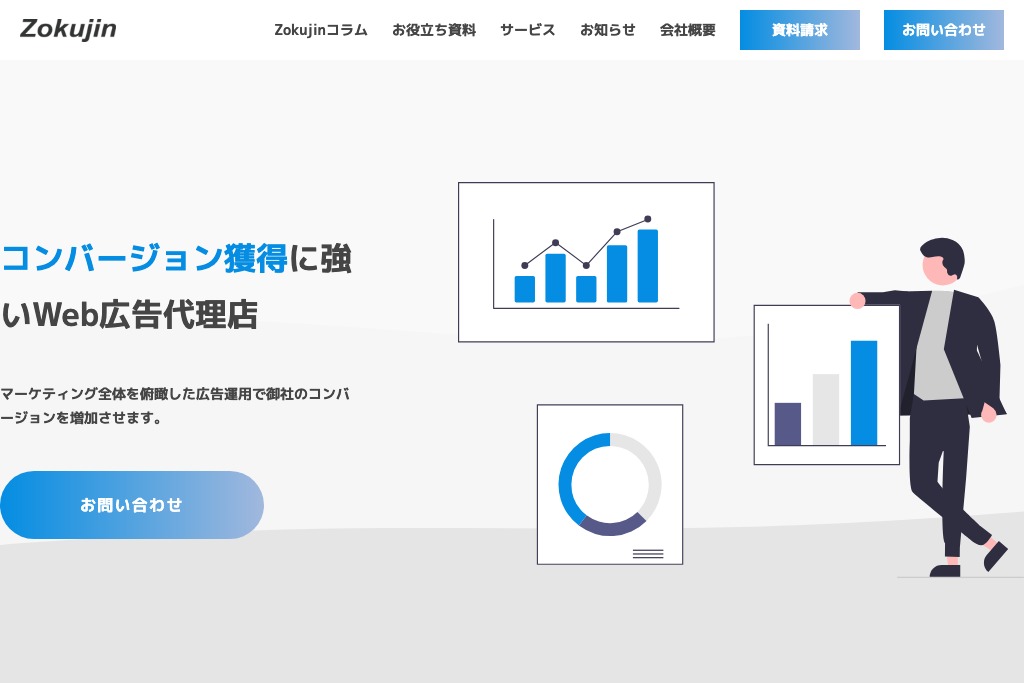Click the gray bar in the presenter's chart
Screen dimensions: 1024x683
pyautogui.click(x=825, y=410)
